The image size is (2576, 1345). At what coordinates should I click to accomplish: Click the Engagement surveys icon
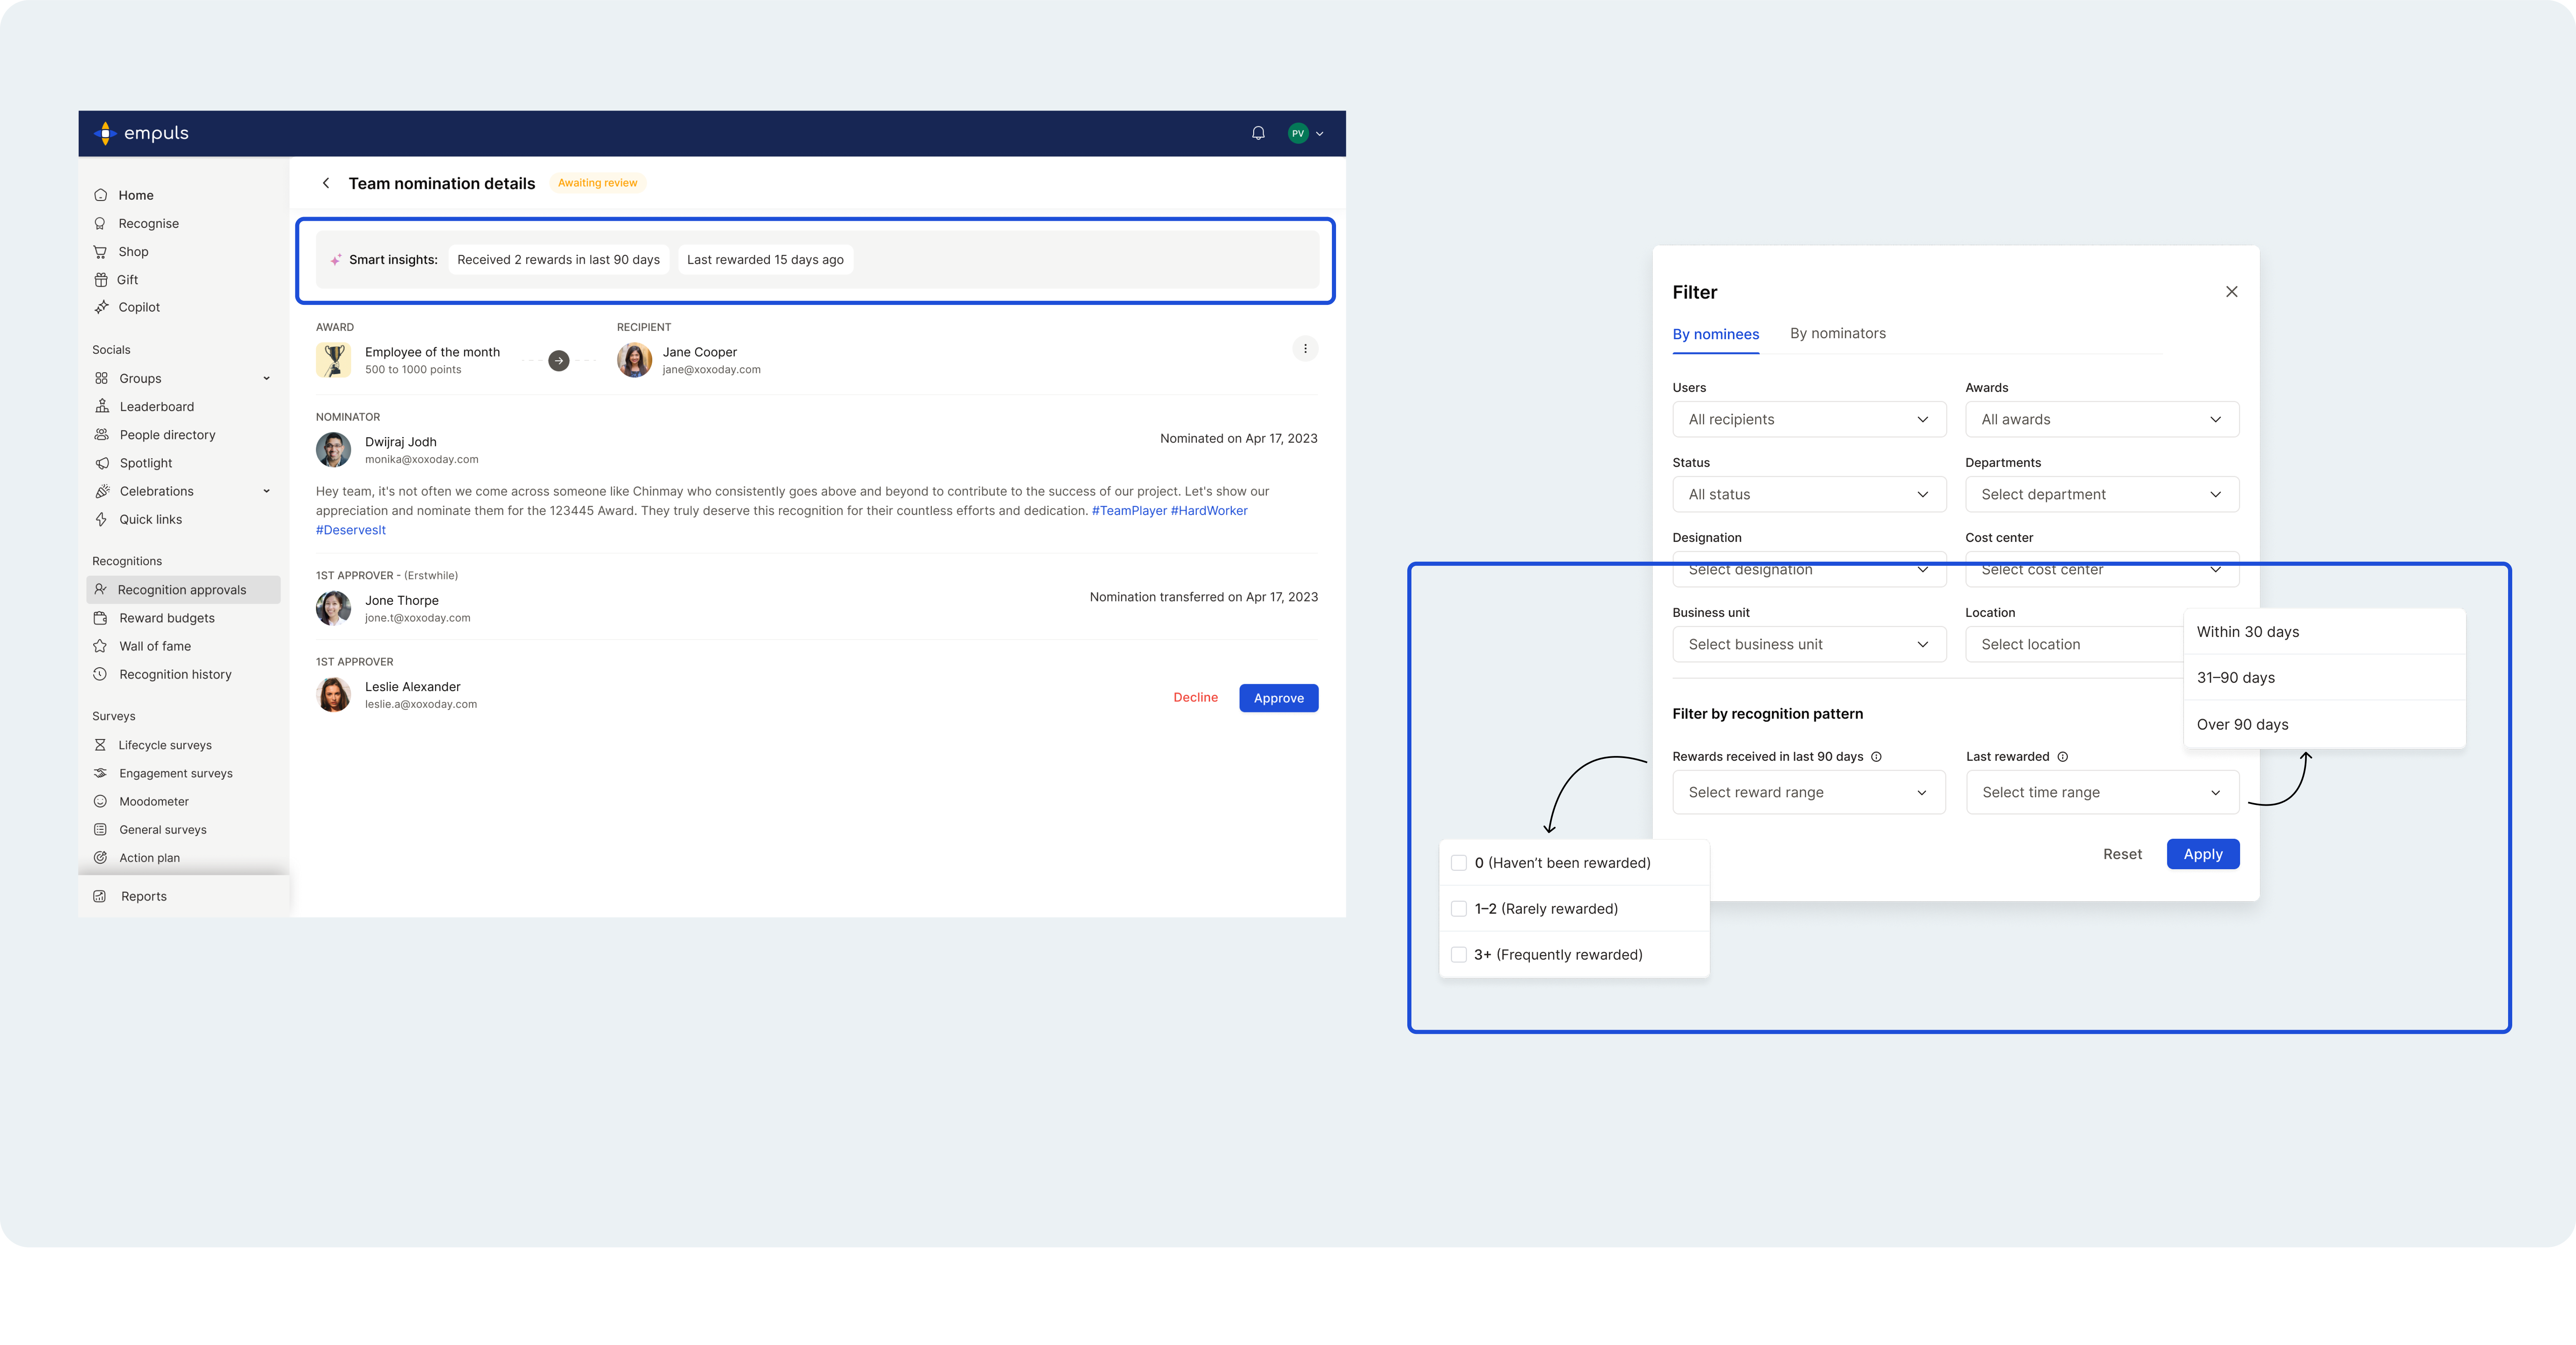(100, 773)
